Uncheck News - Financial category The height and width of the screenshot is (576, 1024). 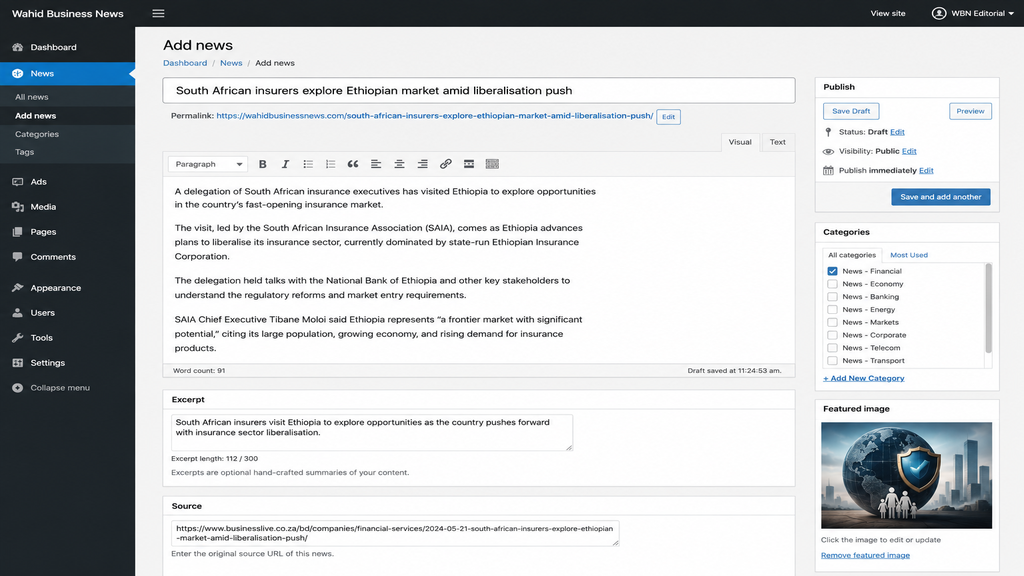coord(832,271)
